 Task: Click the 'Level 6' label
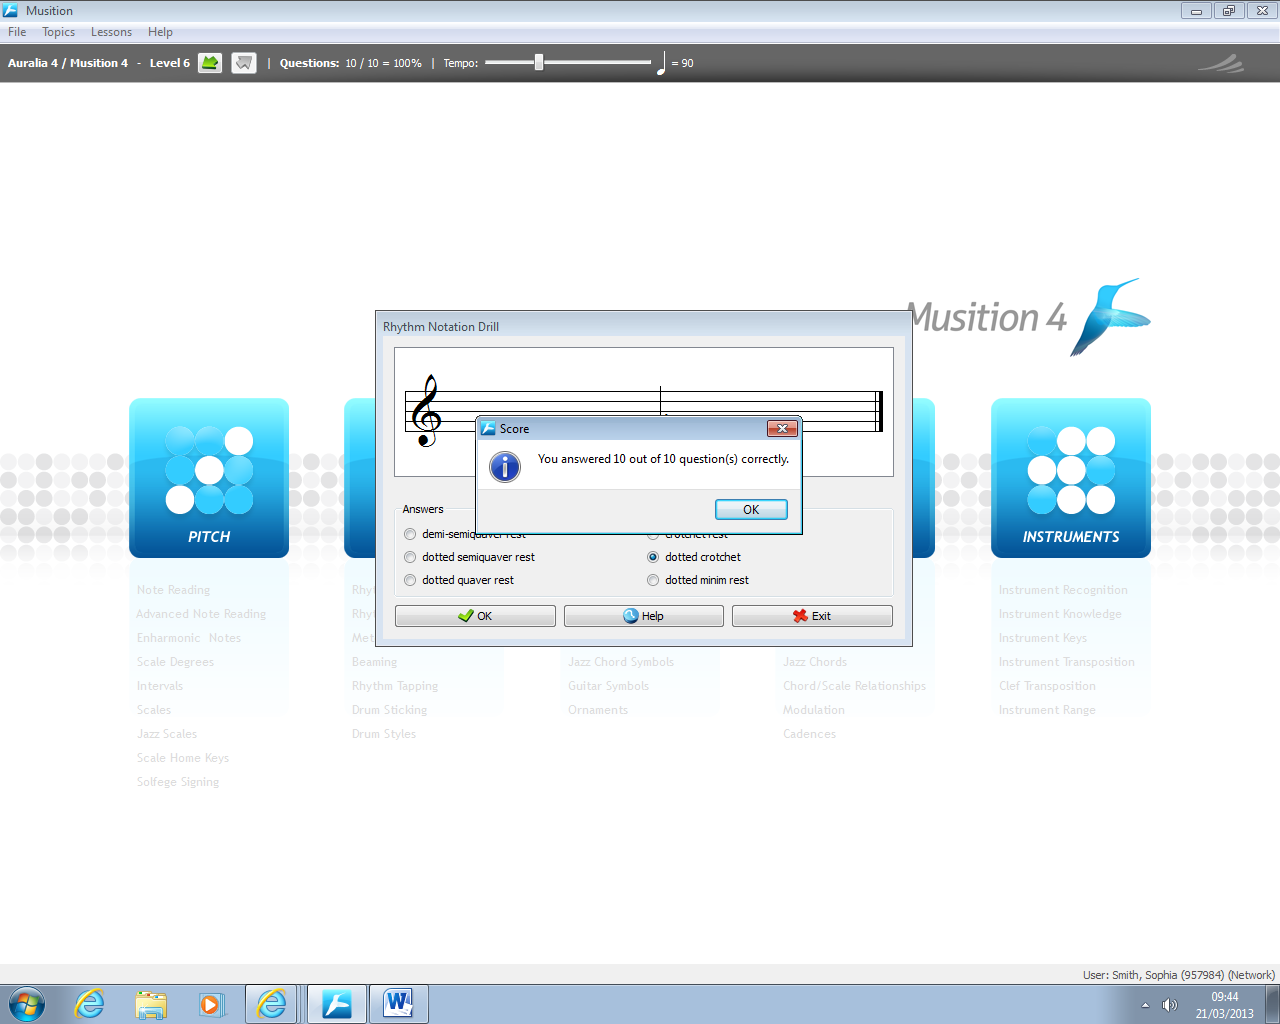click(x=169, y=63)
